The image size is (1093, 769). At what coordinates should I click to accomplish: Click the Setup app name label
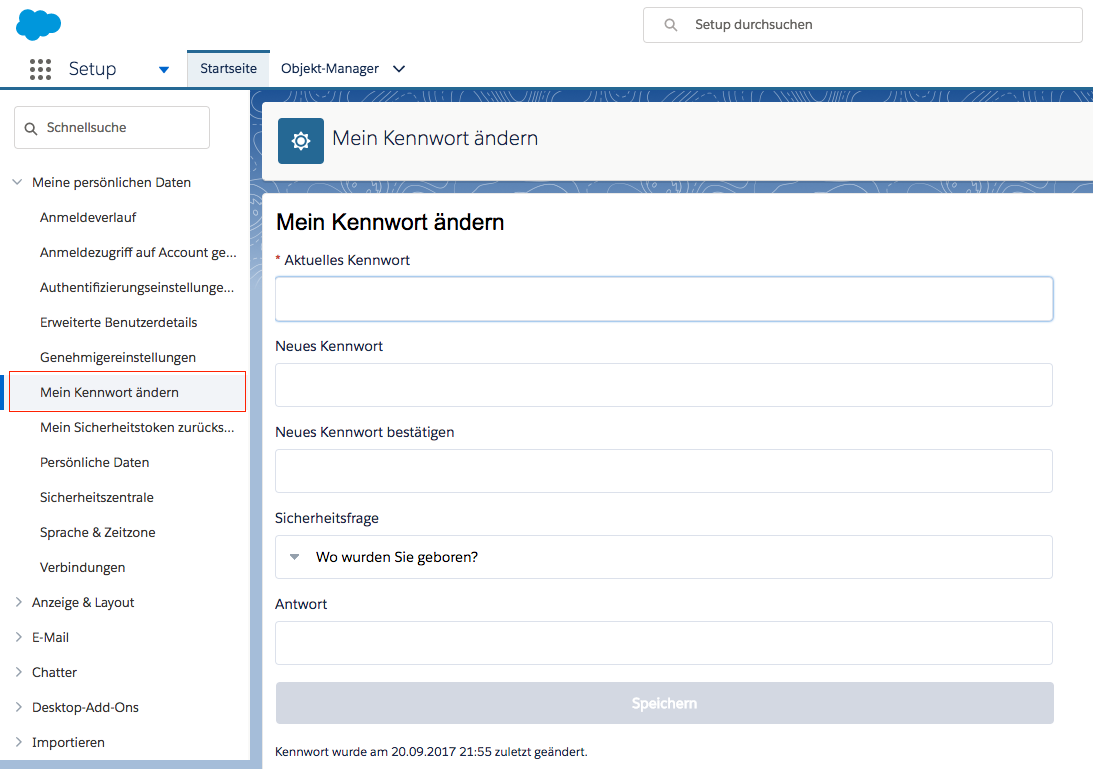pyautogui.click(x=92, y=69)
